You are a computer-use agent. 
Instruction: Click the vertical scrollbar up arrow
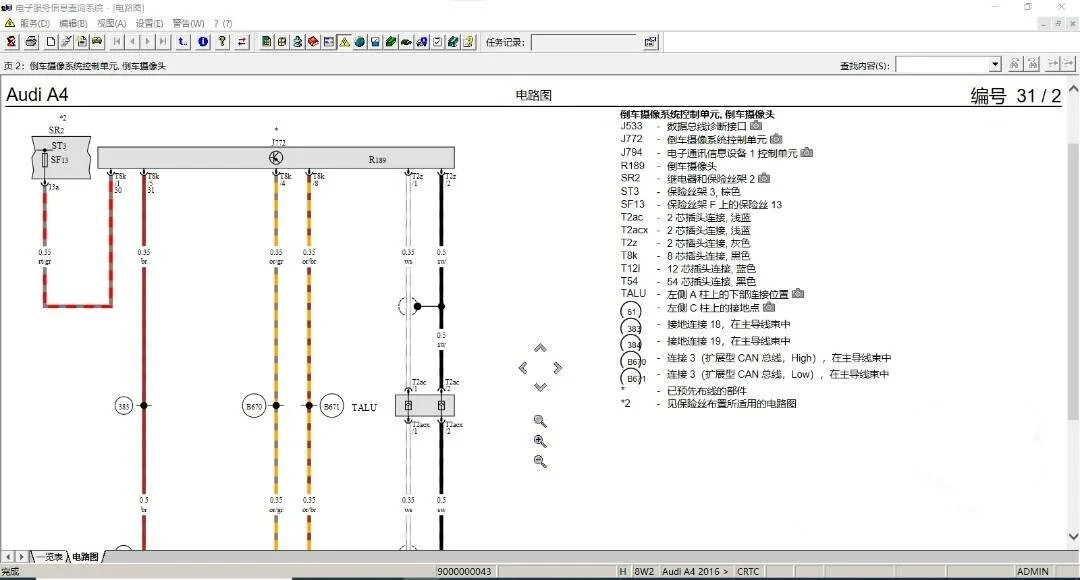1073,90
